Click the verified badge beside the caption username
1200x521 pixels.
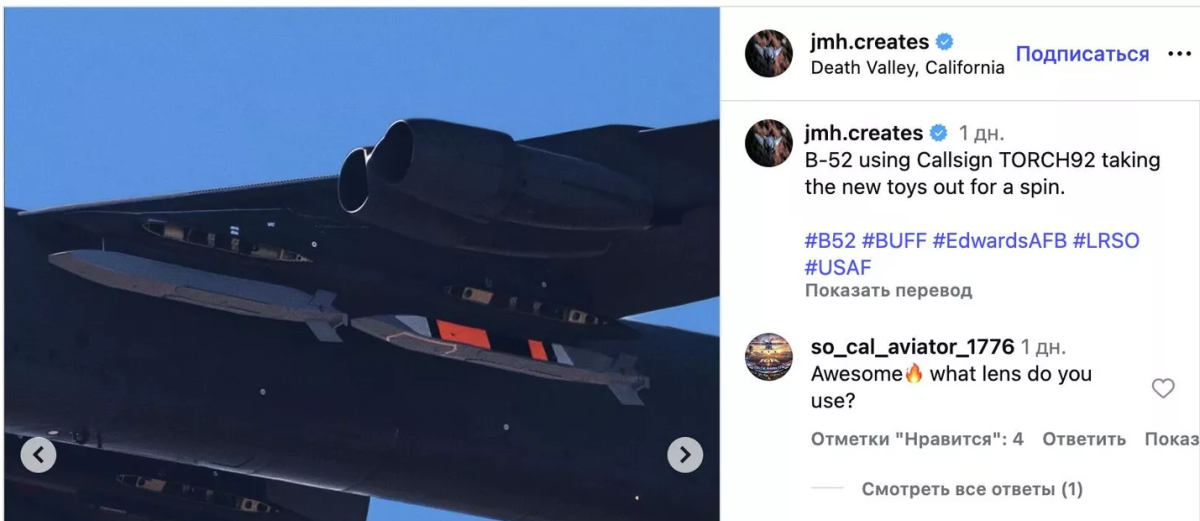coord(939,133)
